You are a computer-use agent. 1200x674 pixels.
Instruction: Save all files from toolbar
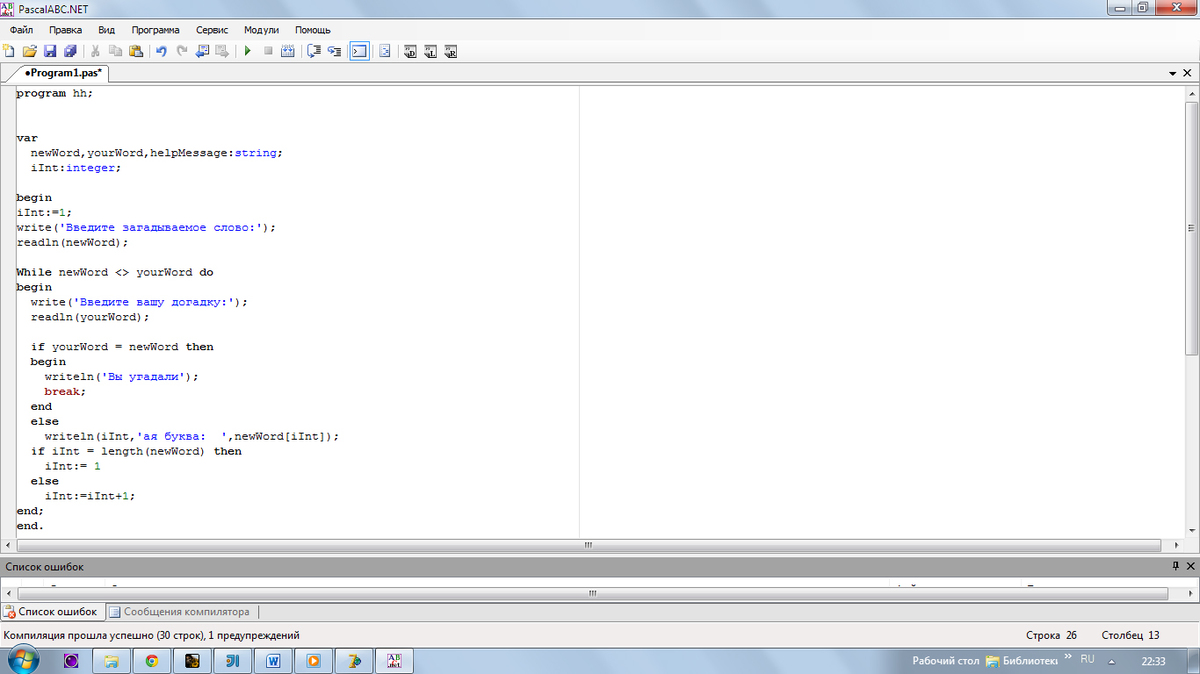[70, 51]
